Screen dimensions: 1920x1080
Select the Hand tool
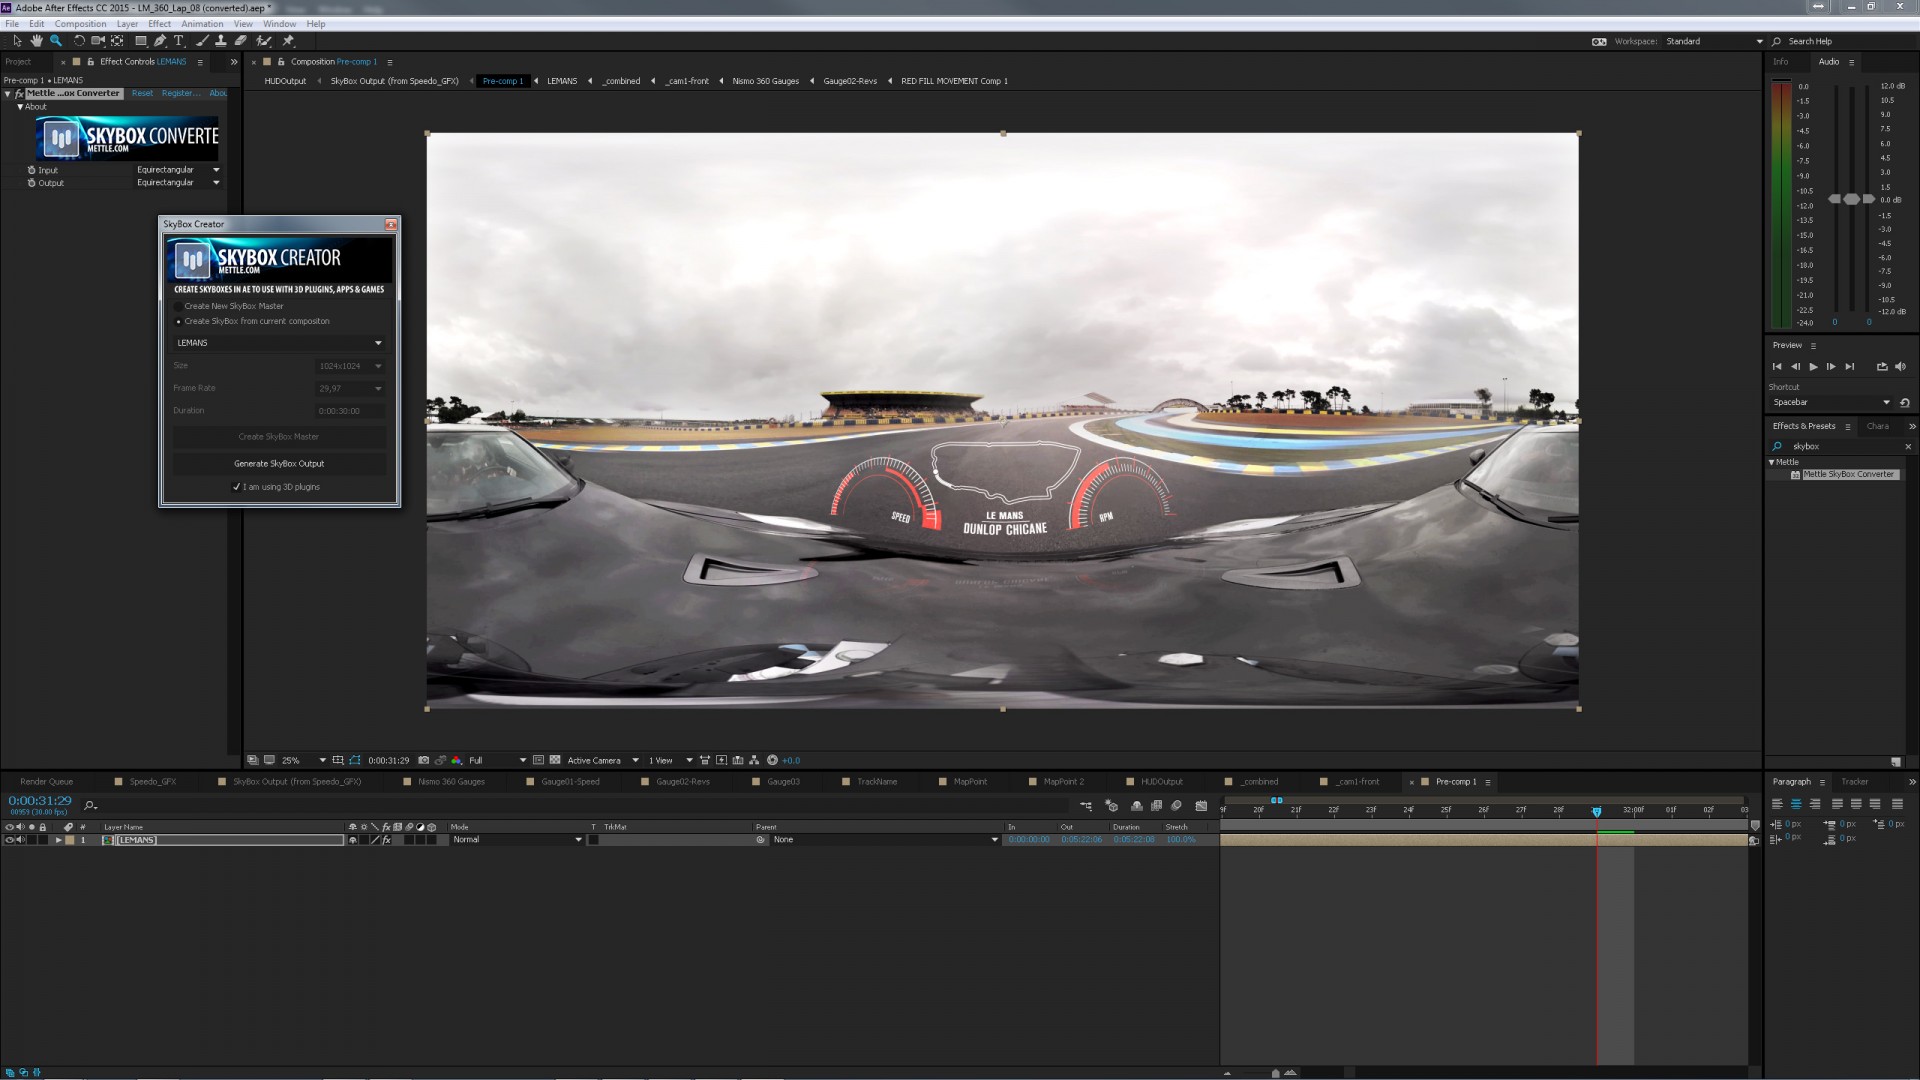click(x=37, y=41)
